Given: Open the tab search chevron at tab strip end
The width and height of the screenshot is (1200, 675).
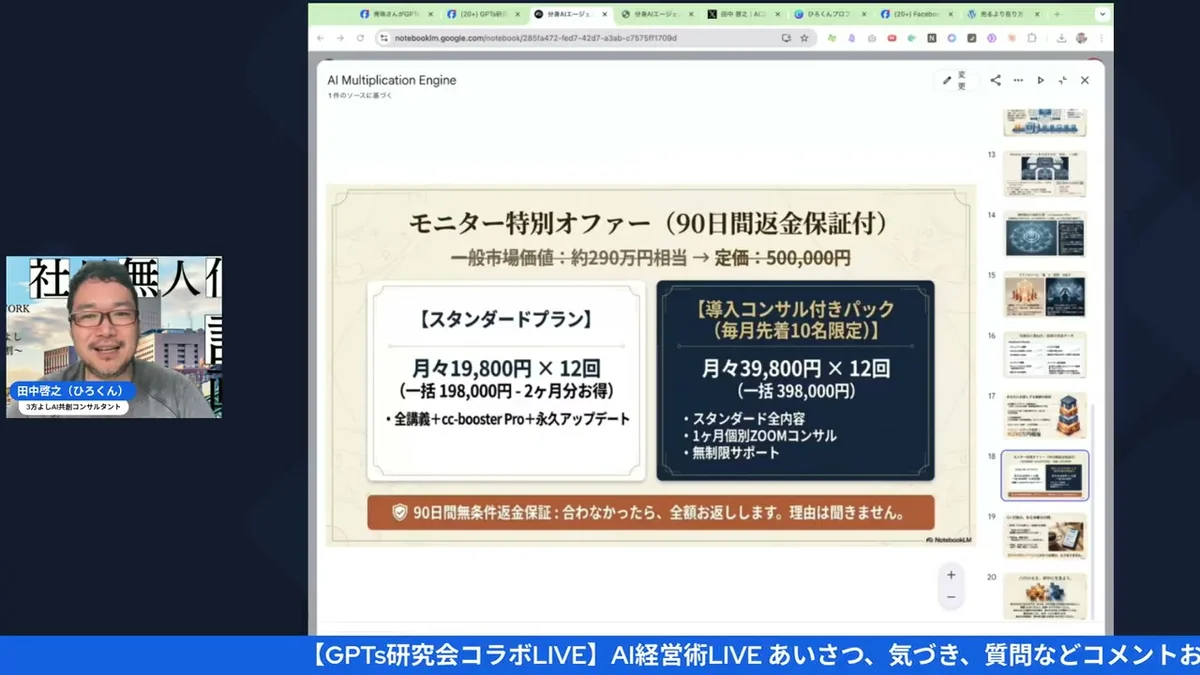Looking at the screenshot, I should coord(1100,14).
